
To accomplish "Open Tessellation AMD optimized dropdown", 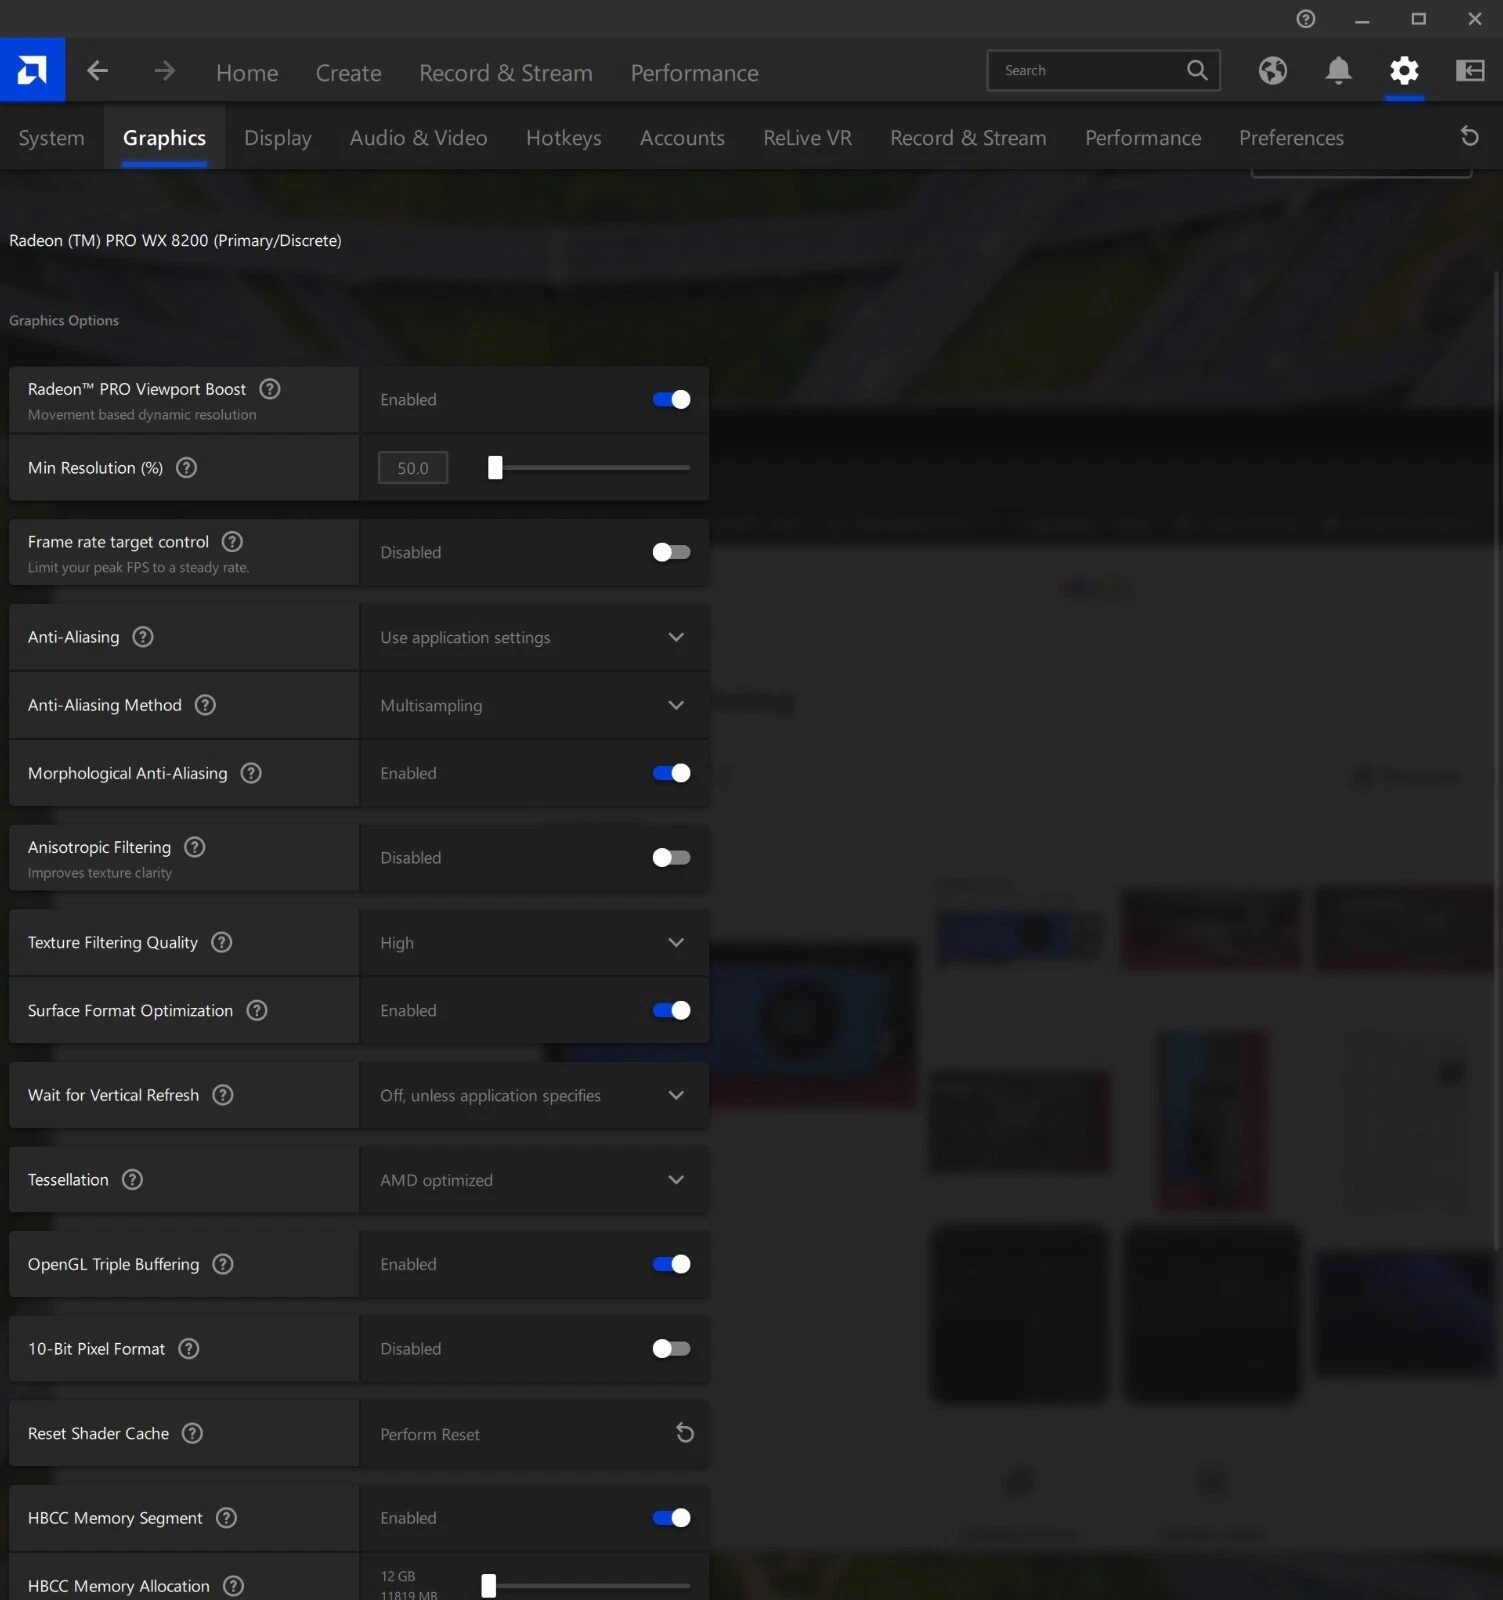I will (534, 1180).
